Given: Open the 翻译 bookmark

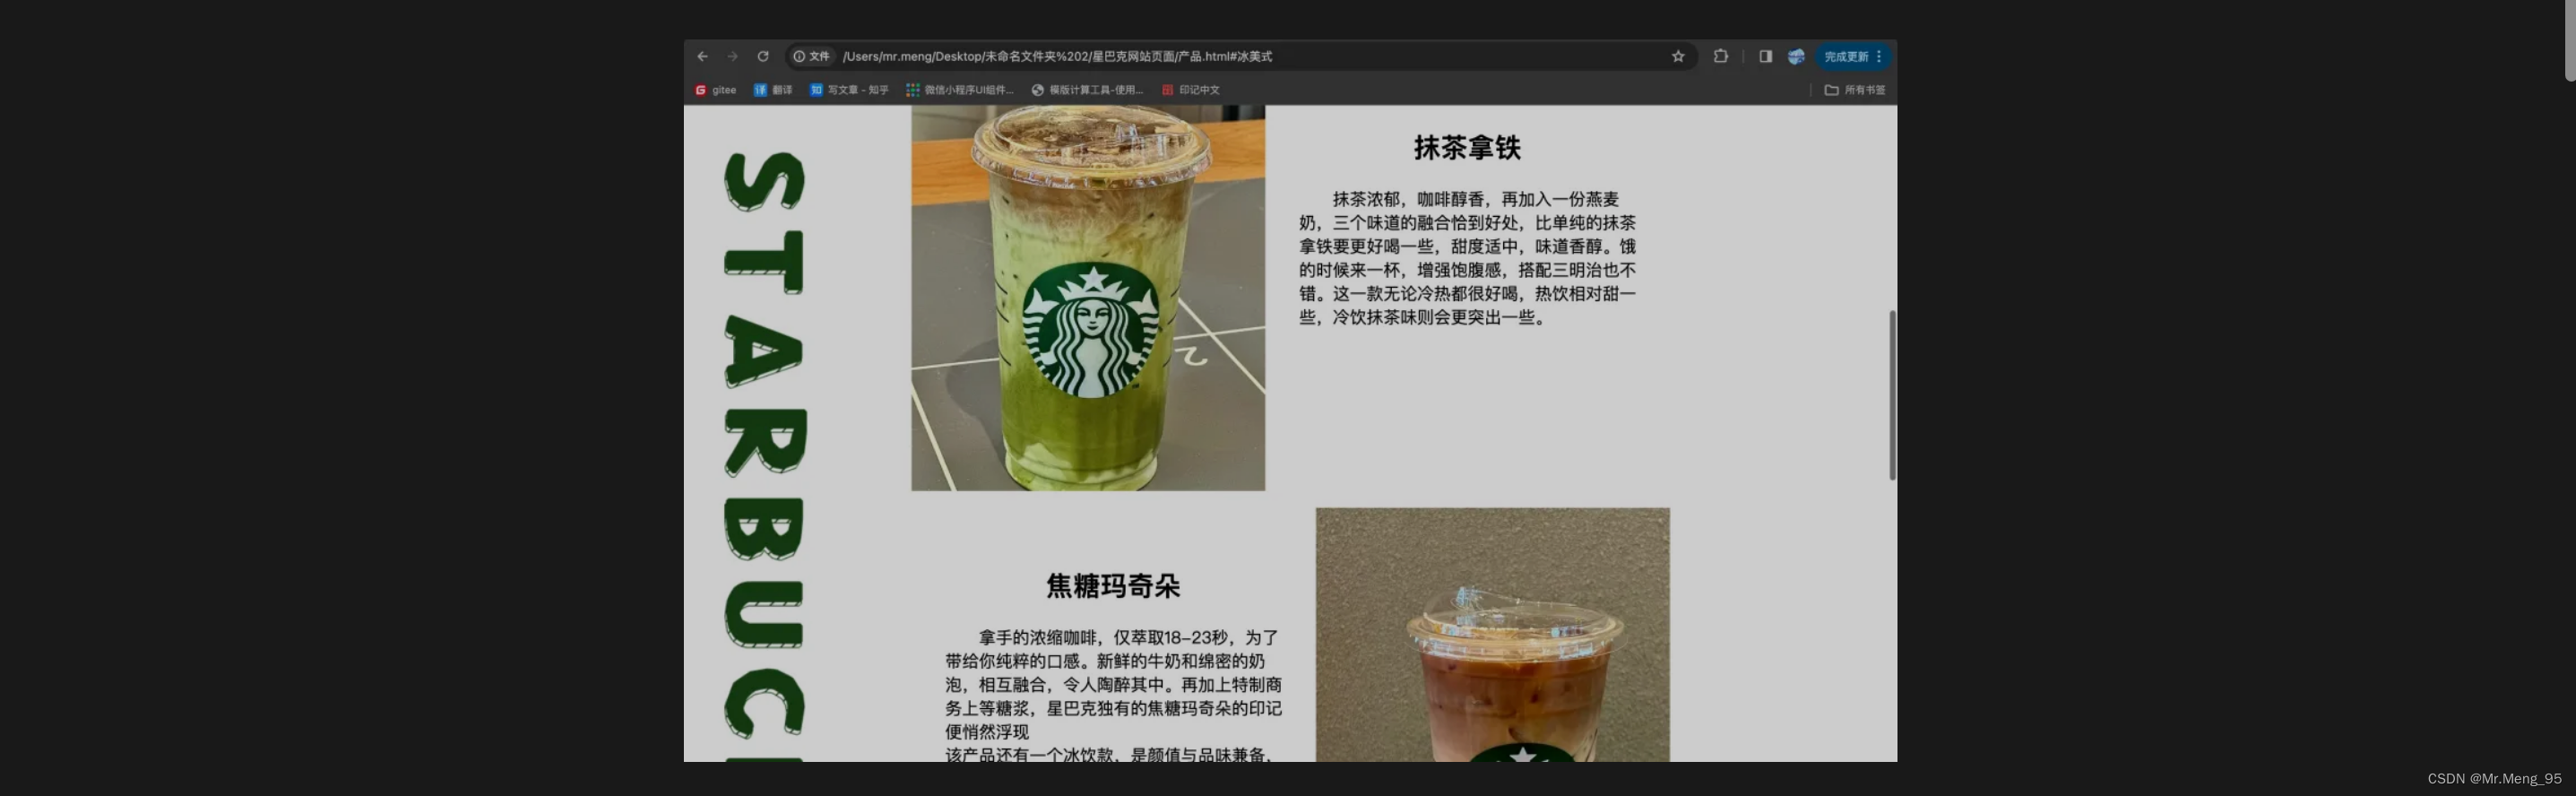Looking at the screenshot, I should click(773, 90).
